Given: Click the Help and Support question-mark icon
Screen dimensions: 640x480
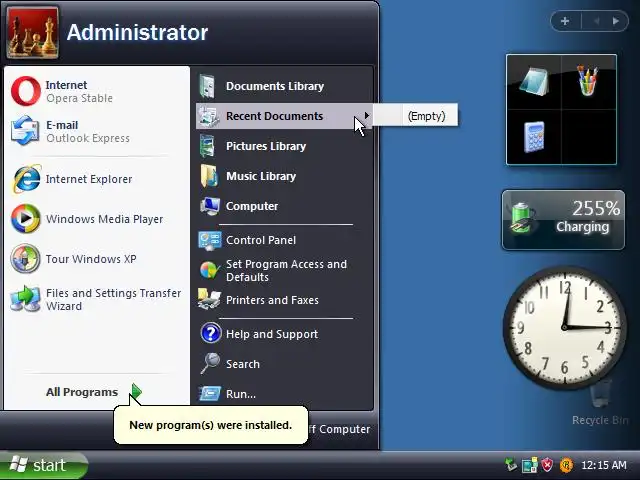Looking at the screenshot, I should [211, 333].
